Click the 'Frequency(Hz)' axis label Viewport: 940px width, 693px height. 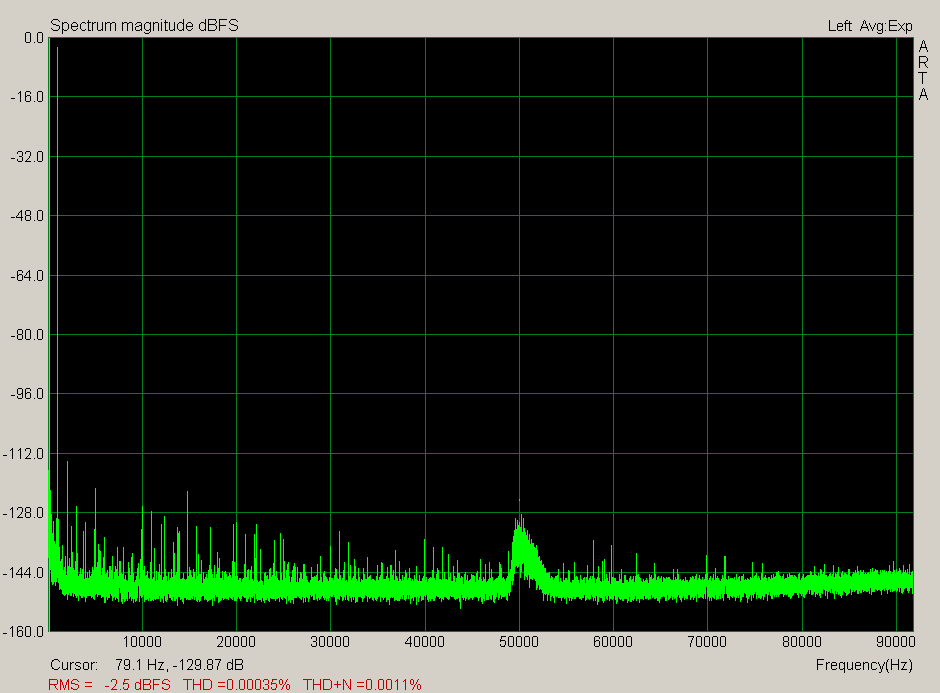864,665
